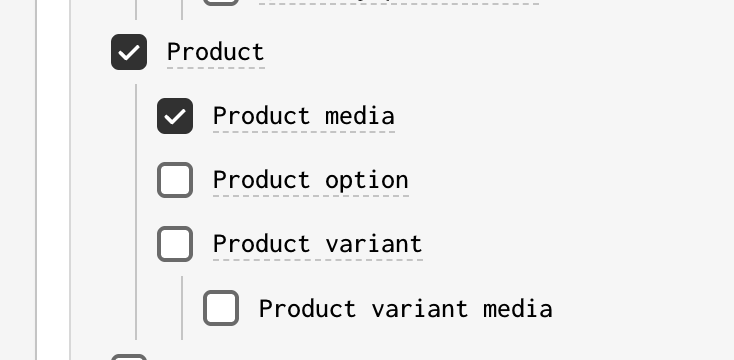This screenshot has height=360, width=734.
Task: Select the Product media label
Action: point(304,116)
